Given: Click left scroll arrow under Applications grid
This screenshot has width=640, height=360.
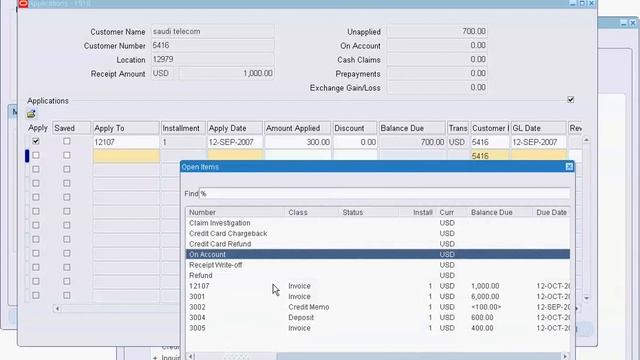Looking at the screenshot, I should coord(57,309).
